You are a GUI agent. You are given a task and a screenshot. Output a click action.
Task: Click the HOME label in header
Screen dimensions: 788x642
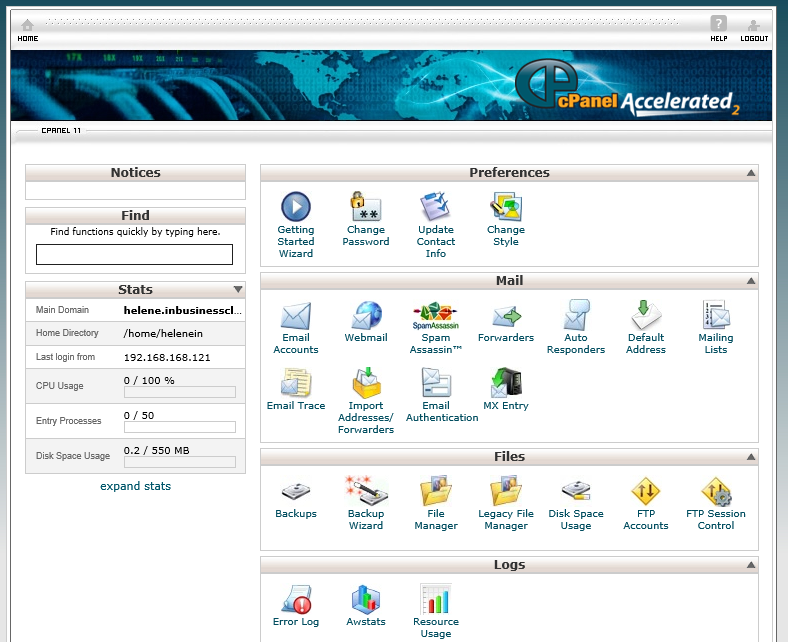(28, 38)
